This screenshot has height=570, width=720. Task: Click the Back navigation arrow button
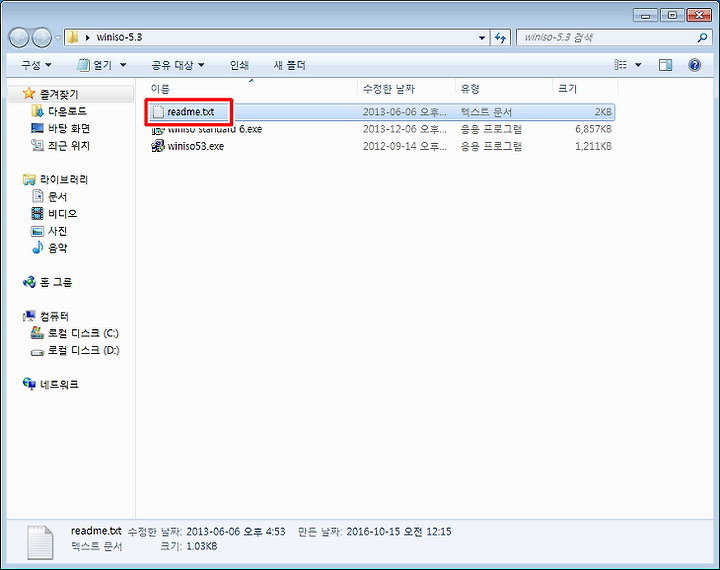pyautogui.click(x=19, y=38)
